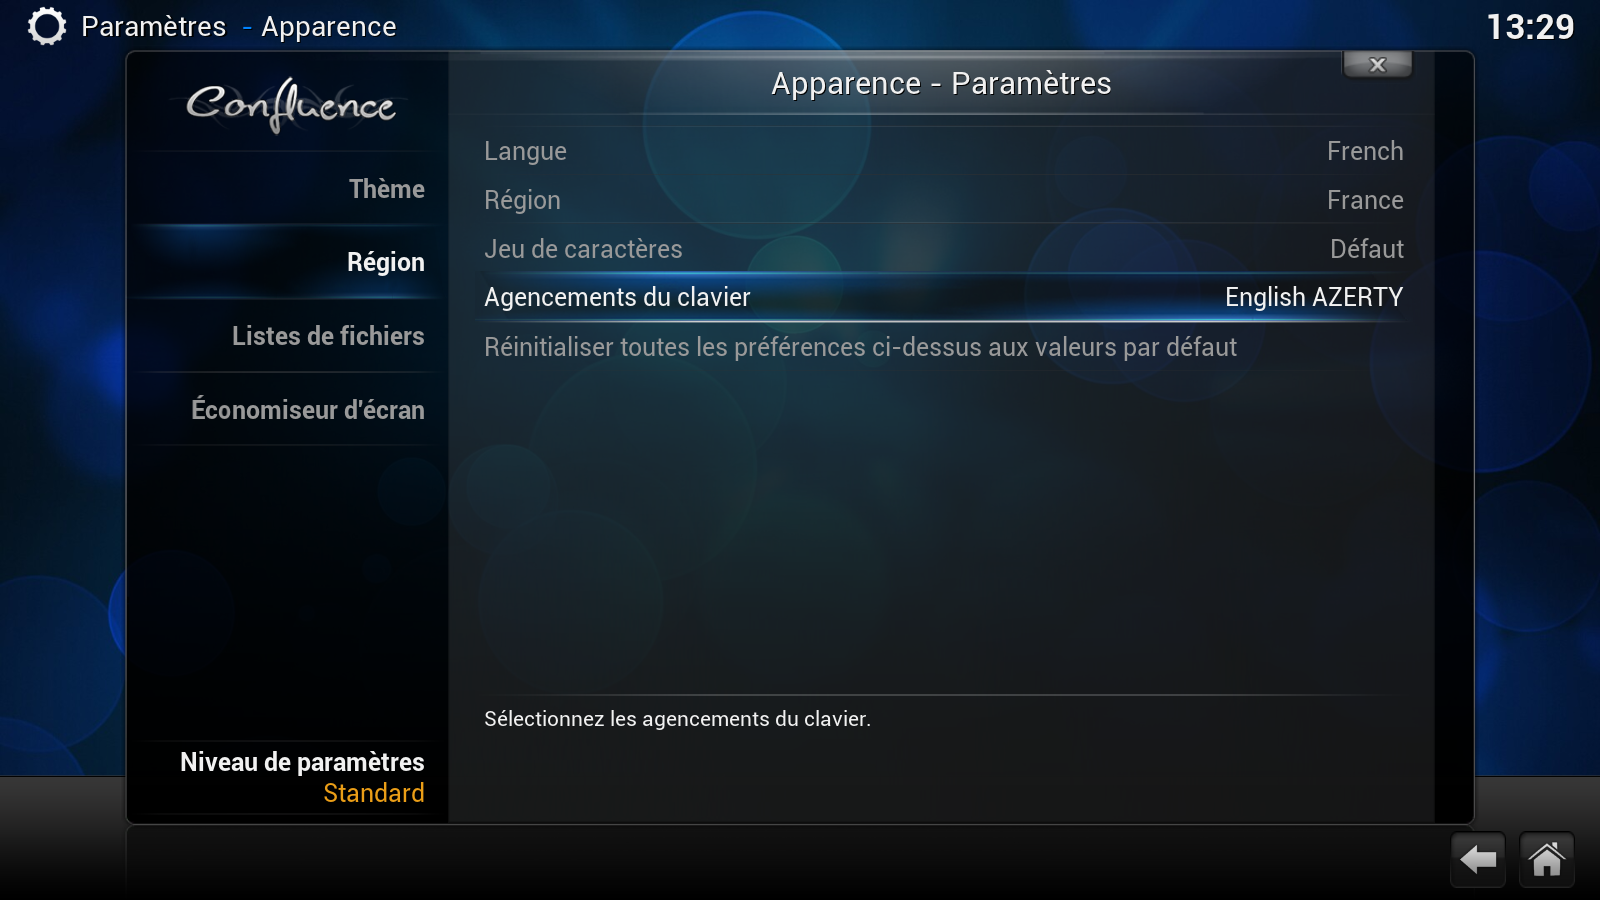
Task: Click the settings gear icon
Action: (x=46, y=26)
